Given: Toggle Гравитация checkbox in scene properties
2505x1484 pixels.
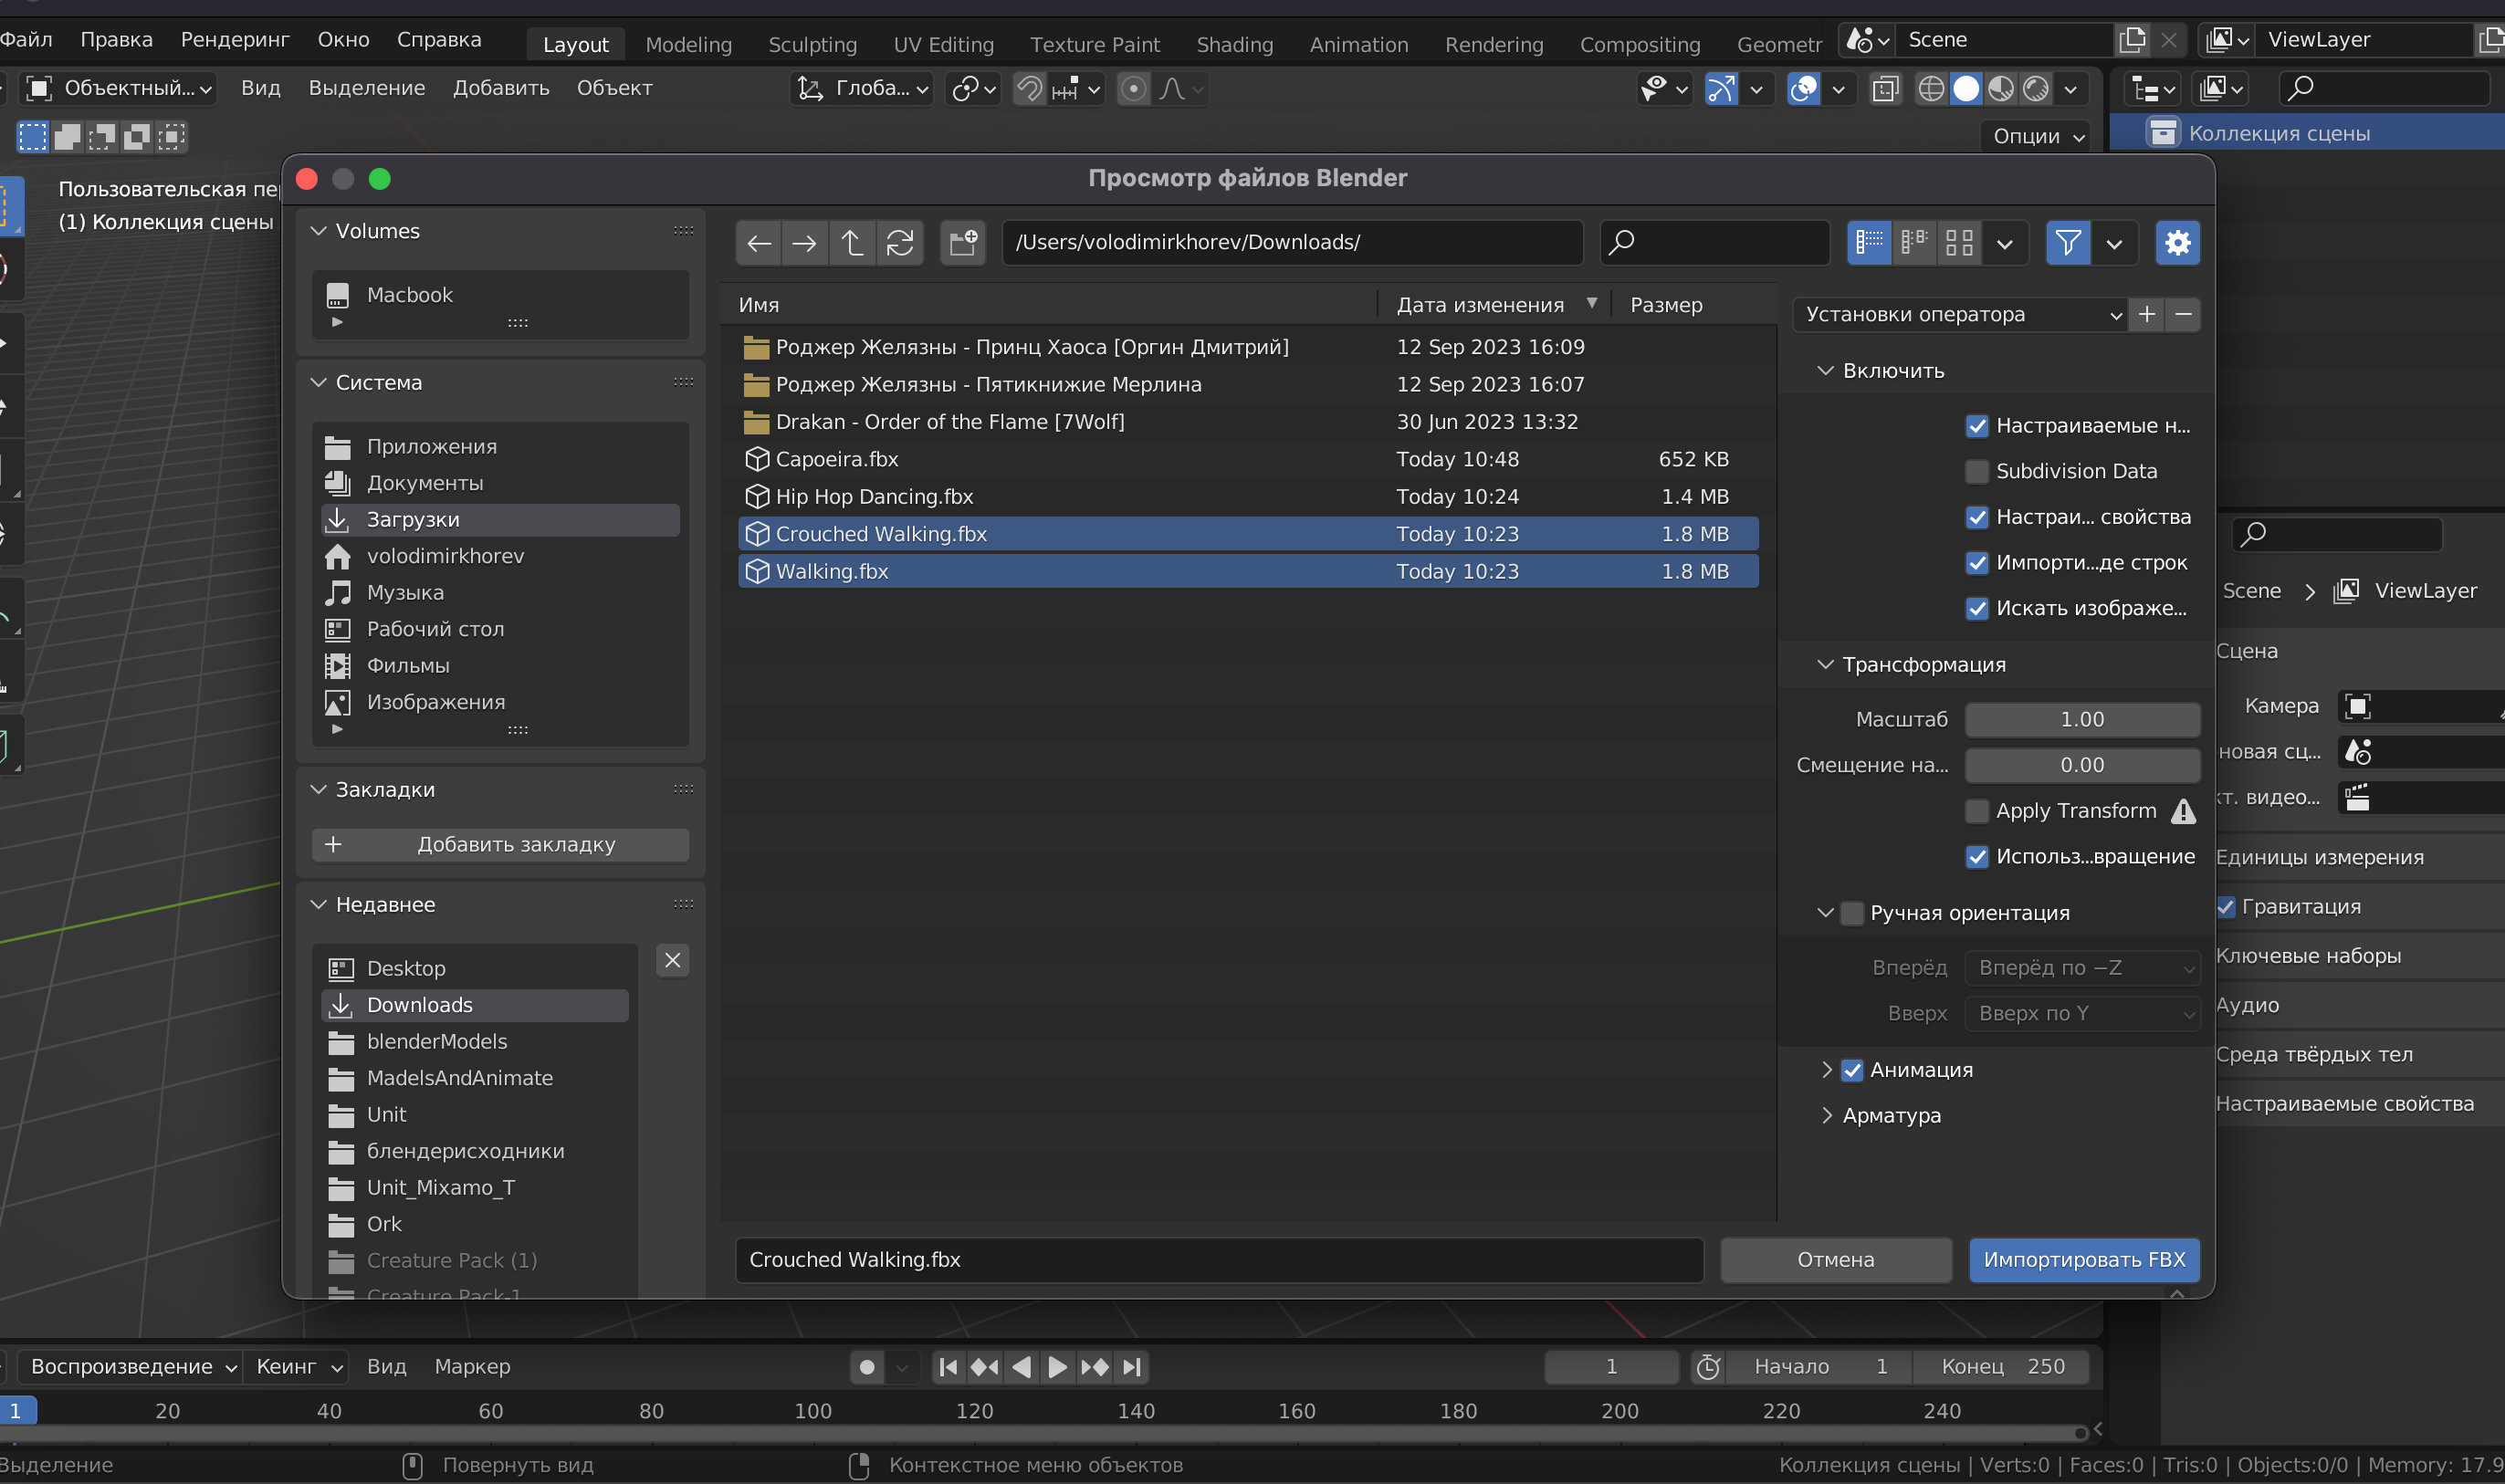Looking at the screenshot, I should tap(2226, 907).
